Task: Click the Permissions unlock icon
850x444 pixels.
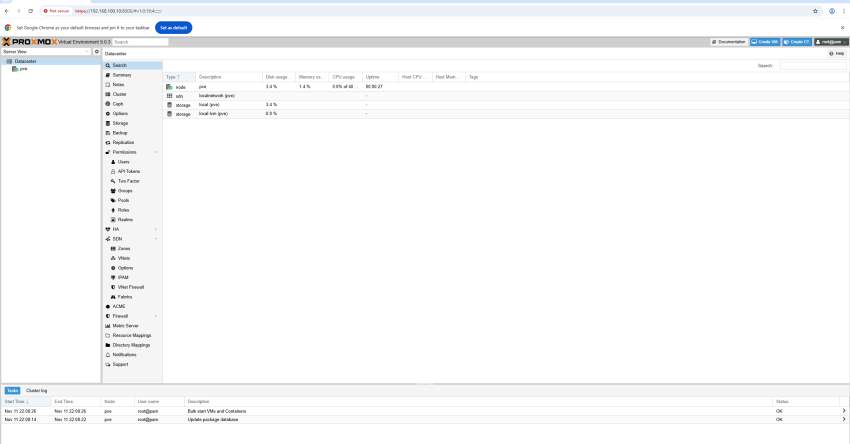Action: click(x=108, y=152)
